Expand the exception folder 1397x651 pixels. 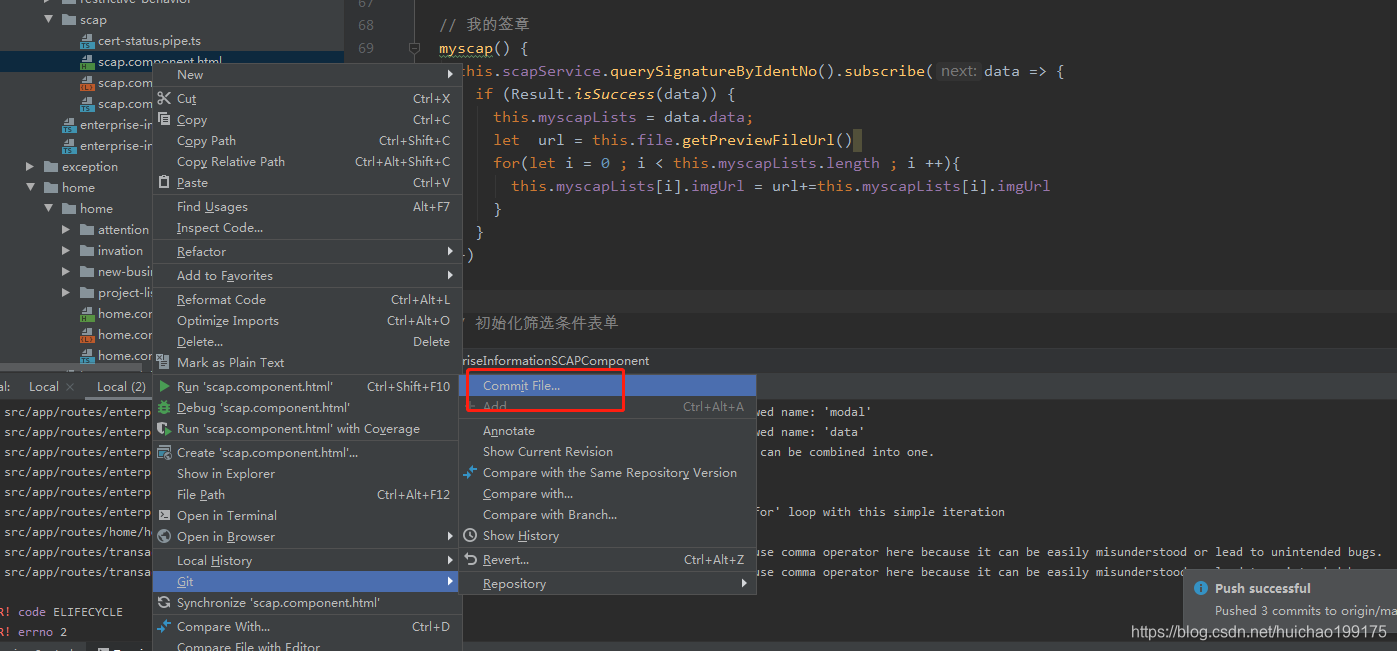point(28,166)
